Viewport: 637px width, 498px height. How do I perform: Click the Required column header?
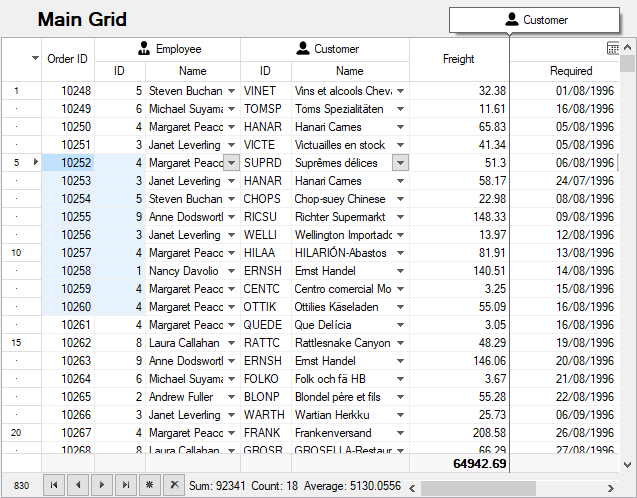click(571, 71)
